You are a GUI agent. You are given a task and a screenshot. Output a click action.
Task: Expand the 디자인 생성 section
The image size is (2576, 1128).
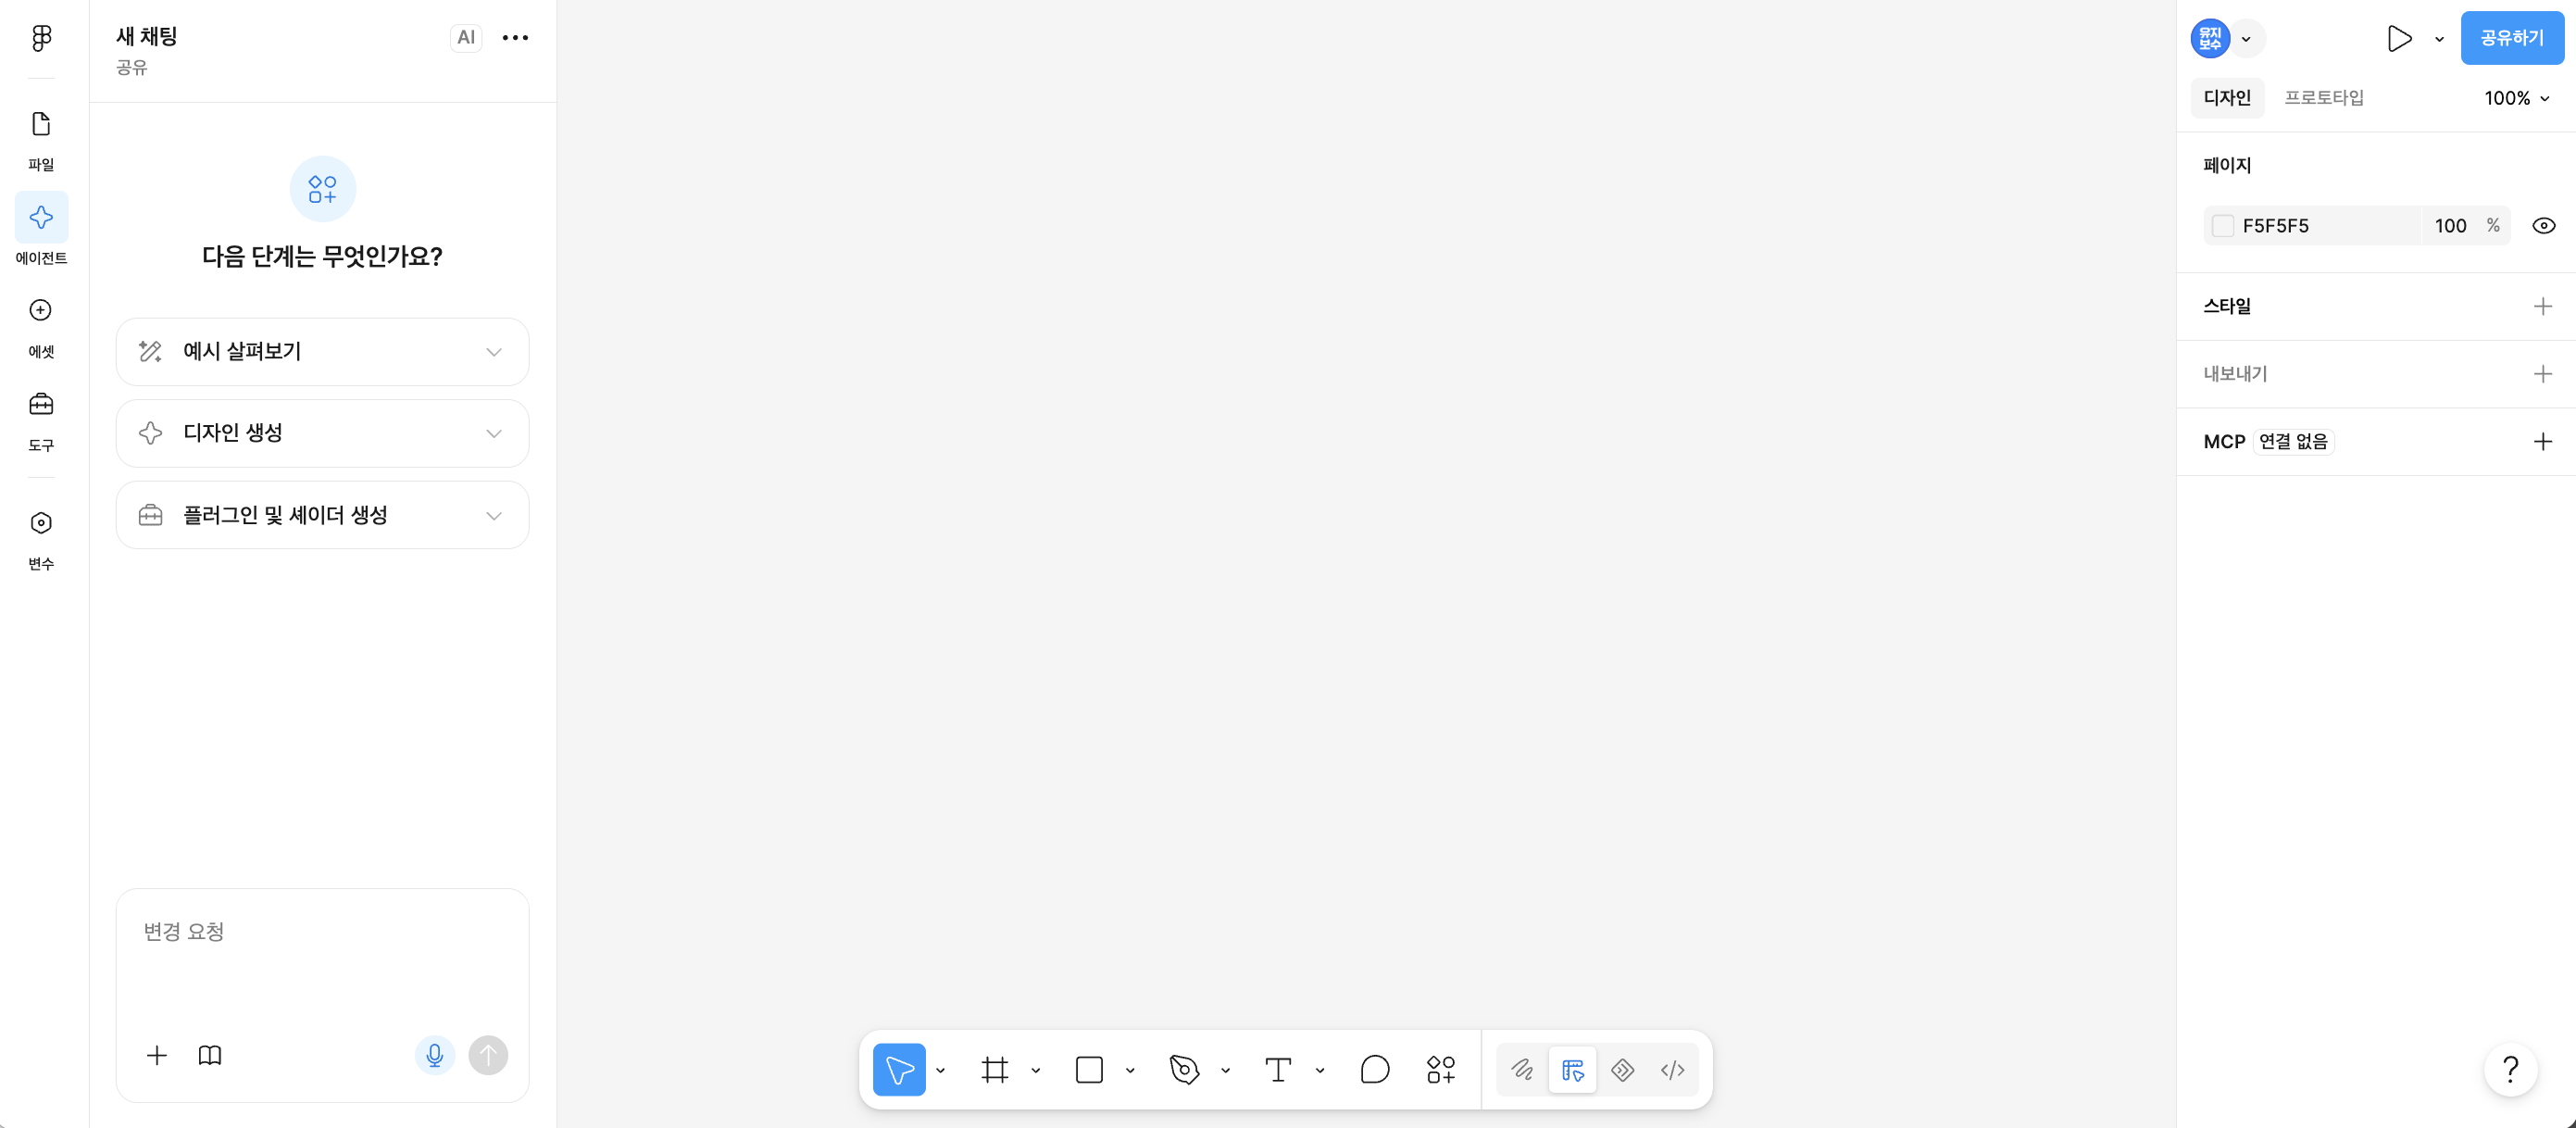[322, 433]
